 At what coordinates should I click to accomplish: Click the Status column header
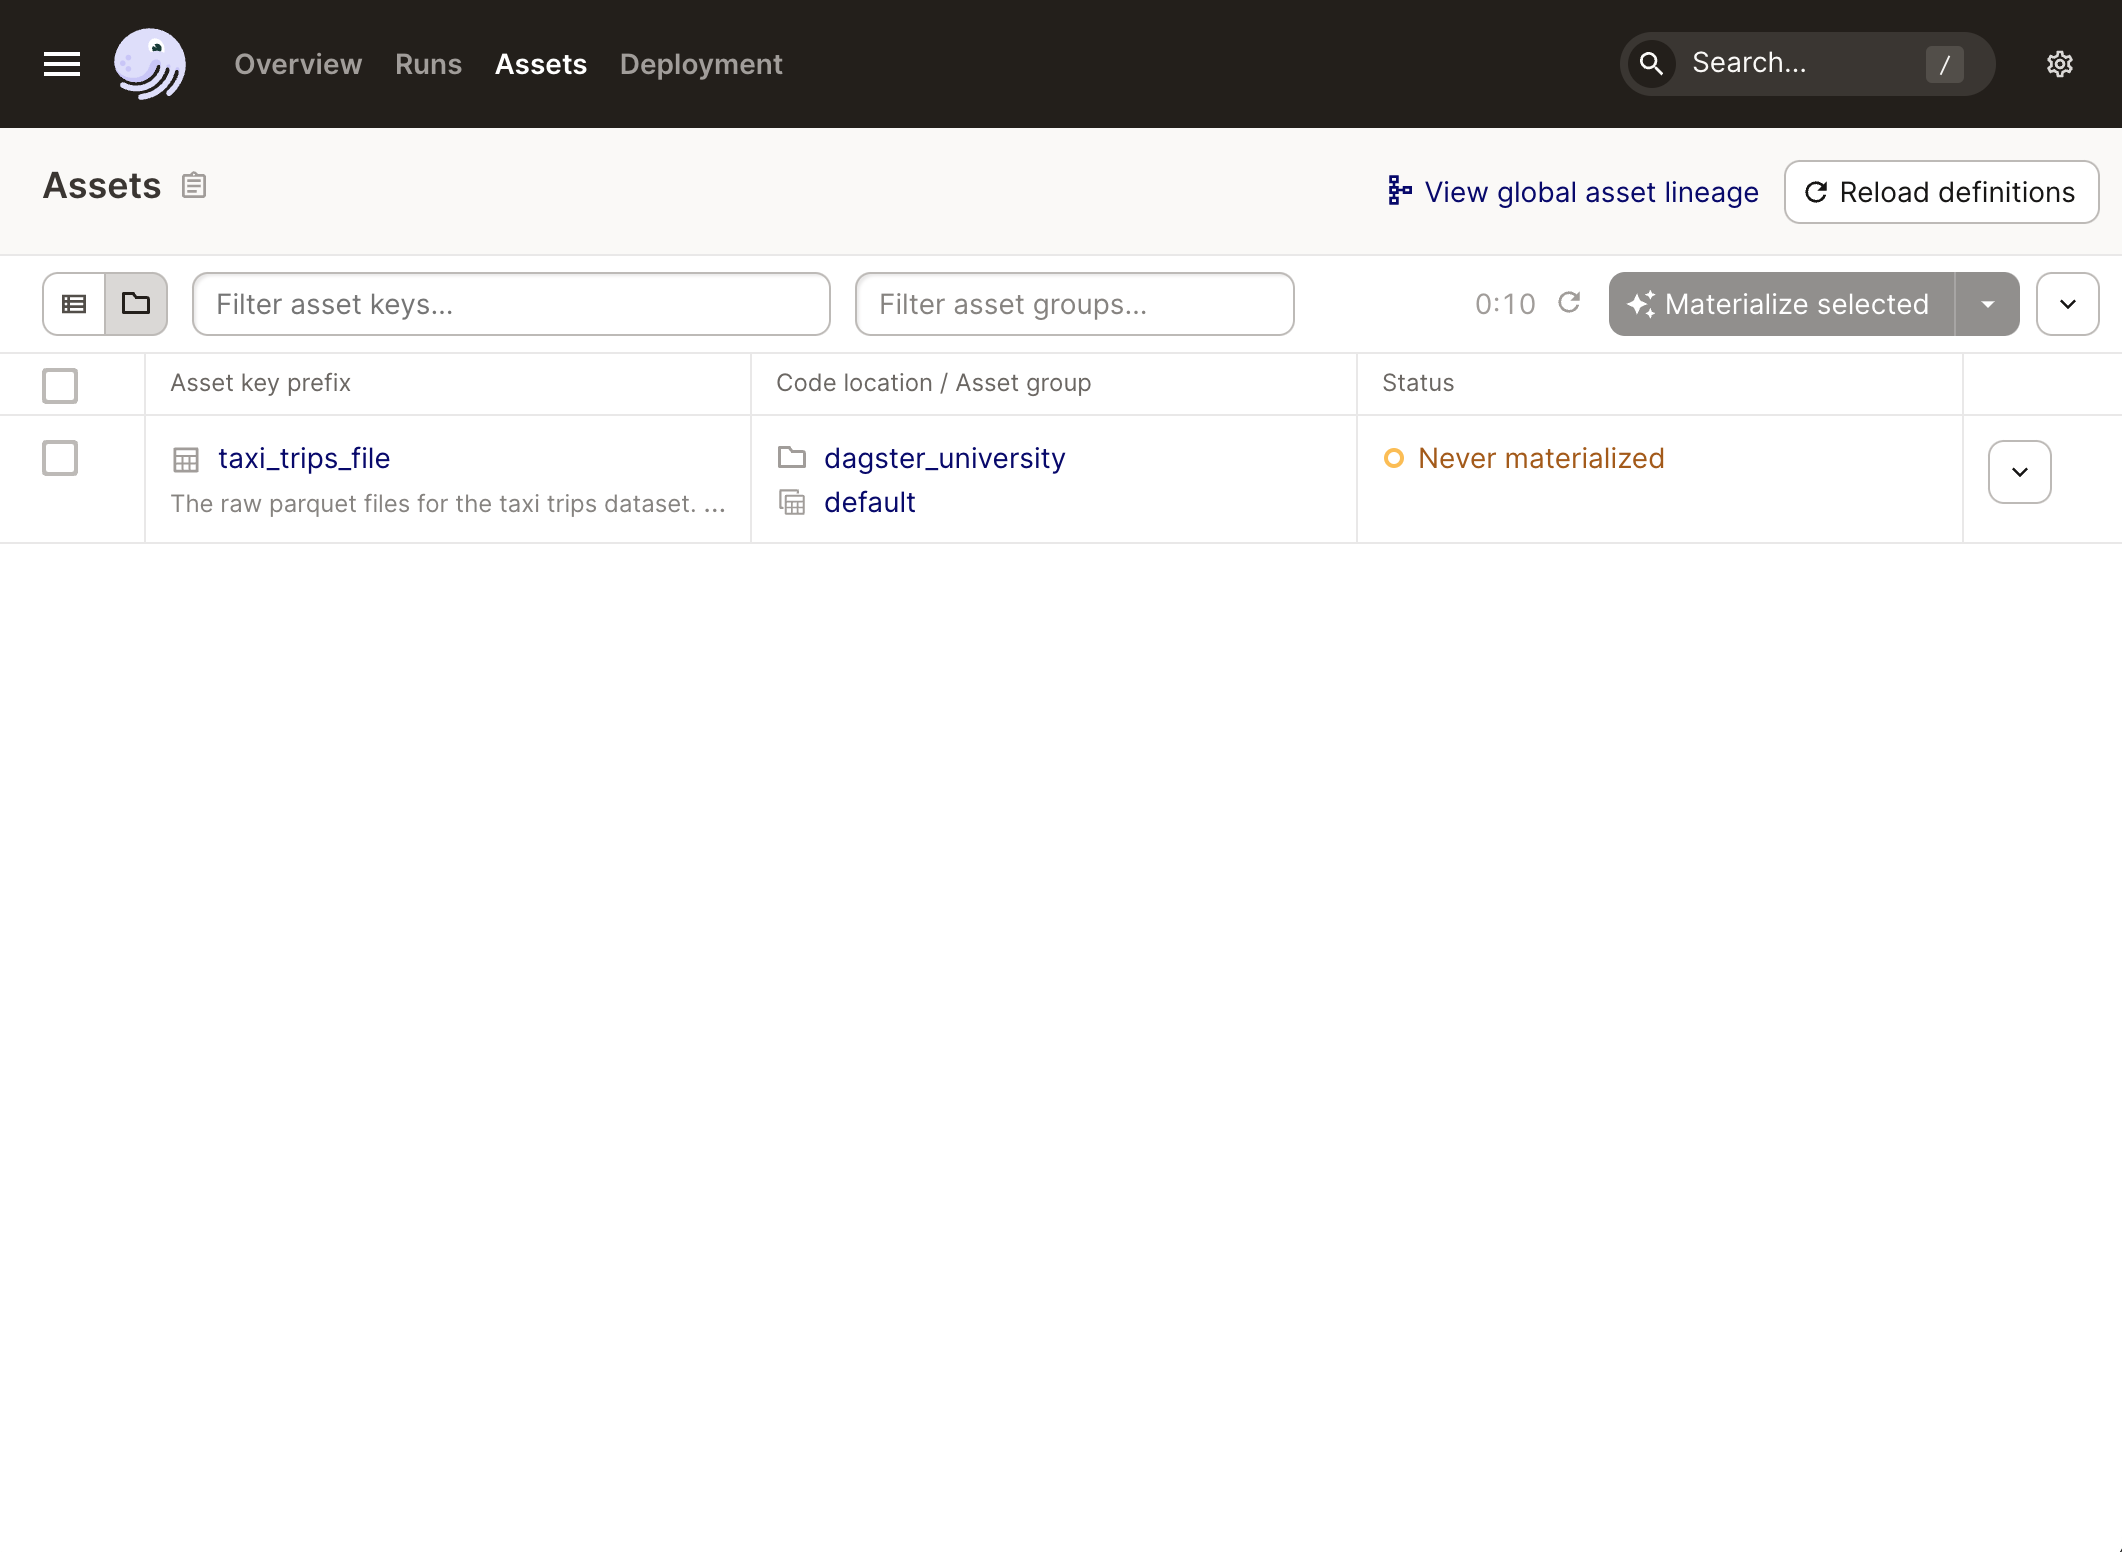pos(1417,383)
